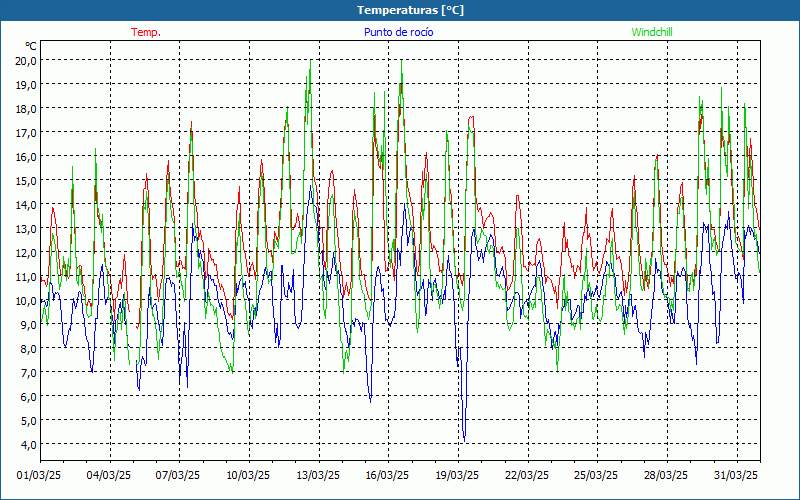800x500 pixels.
Task: Click the 20,0 y-axis value
Action: coord(26,61)
